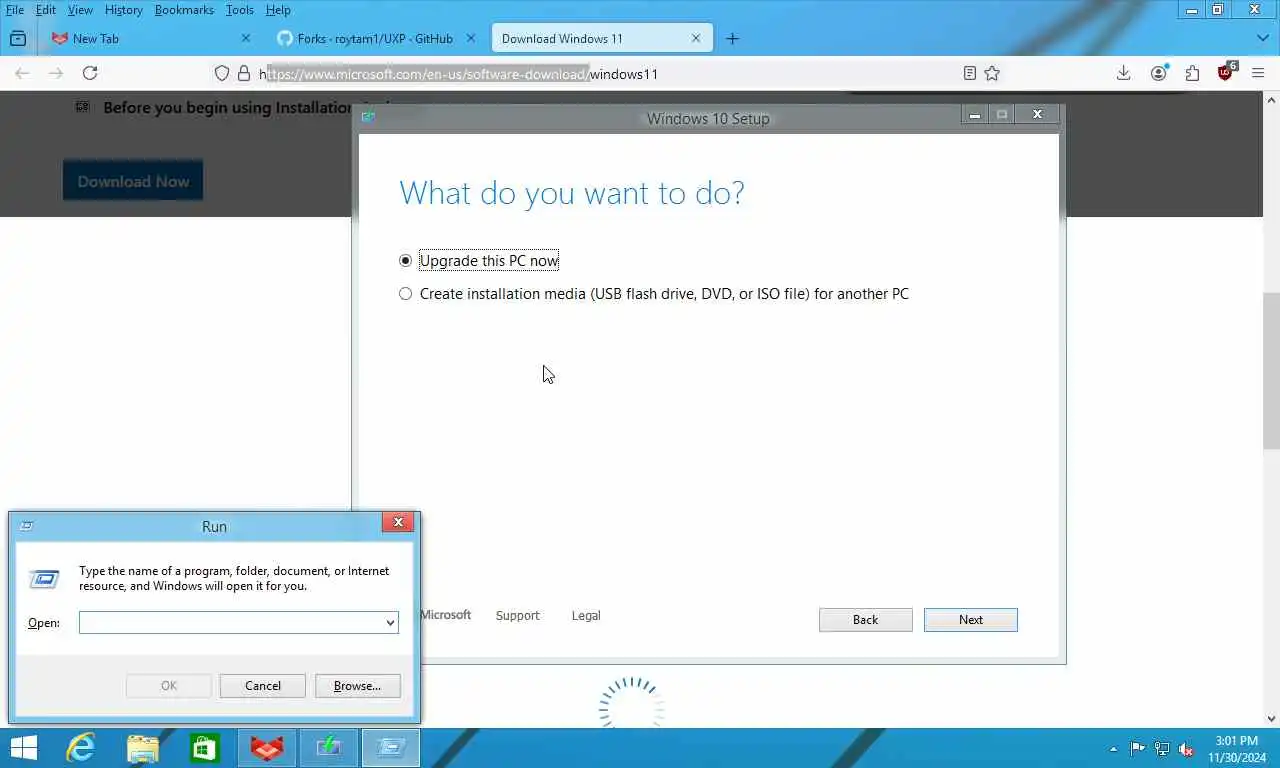Viewport: 1280px width, 768px height.
Task: Click the Download Now button on the page
Action: [133, 181]
